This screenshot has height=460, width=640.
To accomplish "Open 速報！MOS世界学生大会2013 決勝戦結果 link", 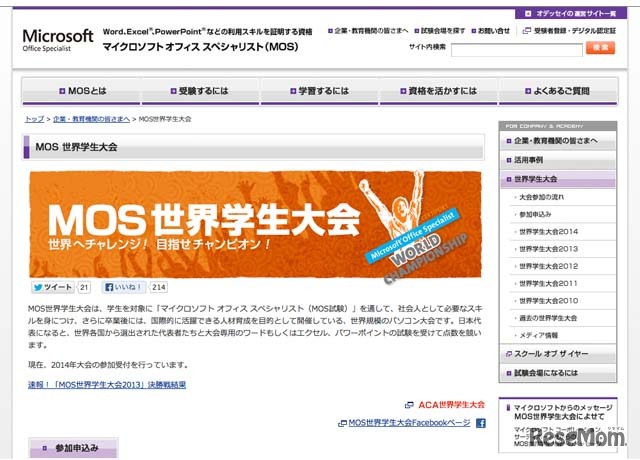I will [107, 385].
